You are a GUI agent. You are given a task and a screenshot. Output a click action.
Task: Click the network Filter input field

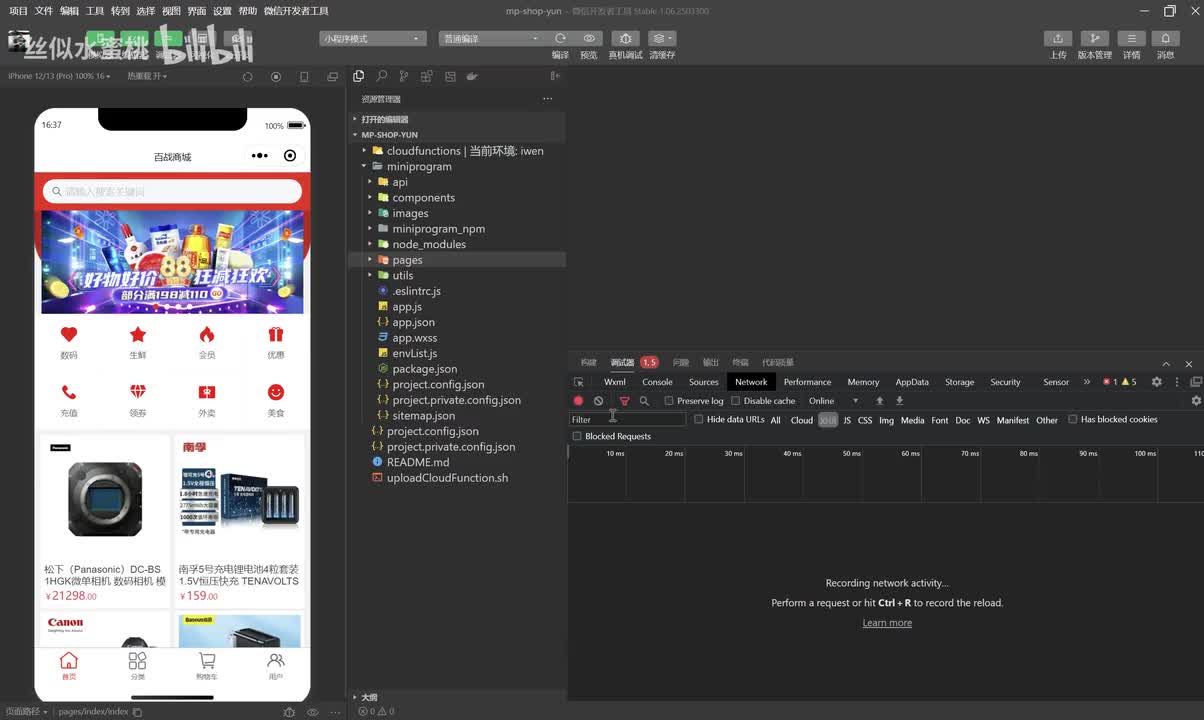[x=628, y=420]
